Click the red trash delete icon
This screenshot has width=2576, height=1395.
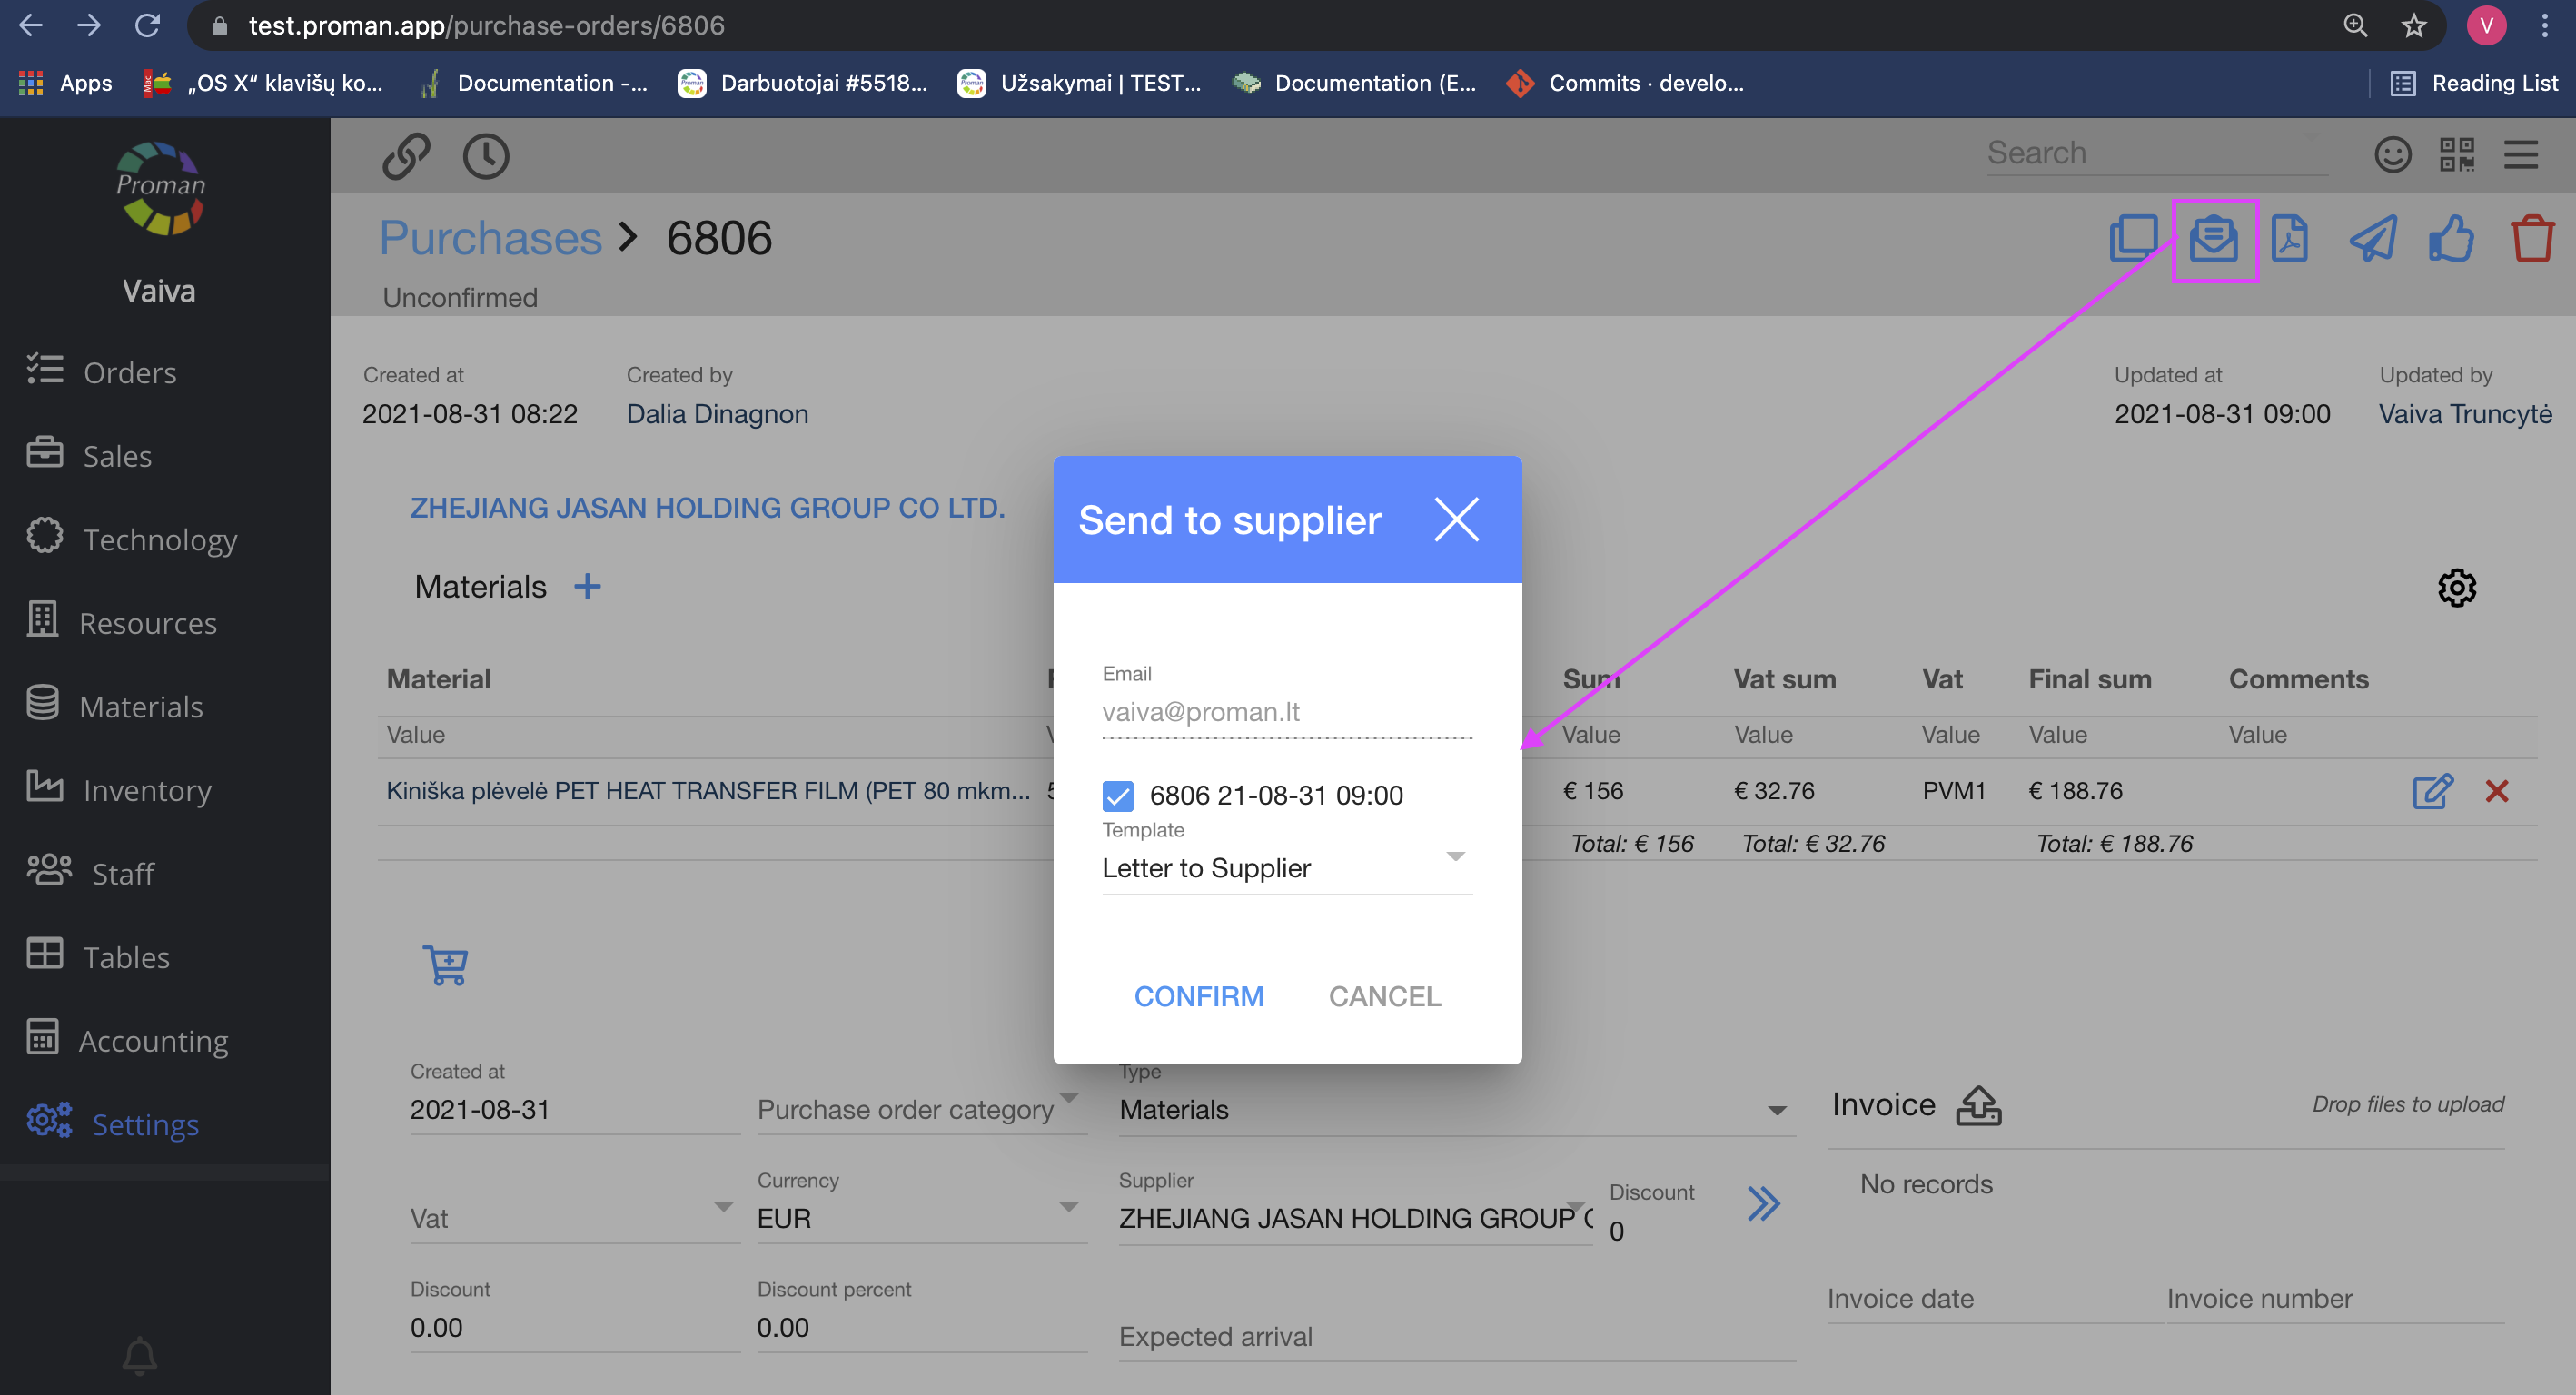point(2532,240)
